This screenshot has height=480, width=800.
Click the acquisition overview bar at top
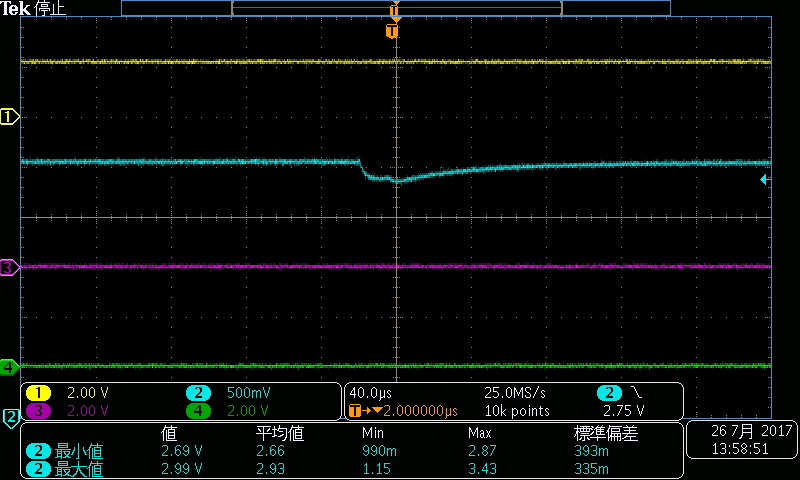(x=396, y=8)
